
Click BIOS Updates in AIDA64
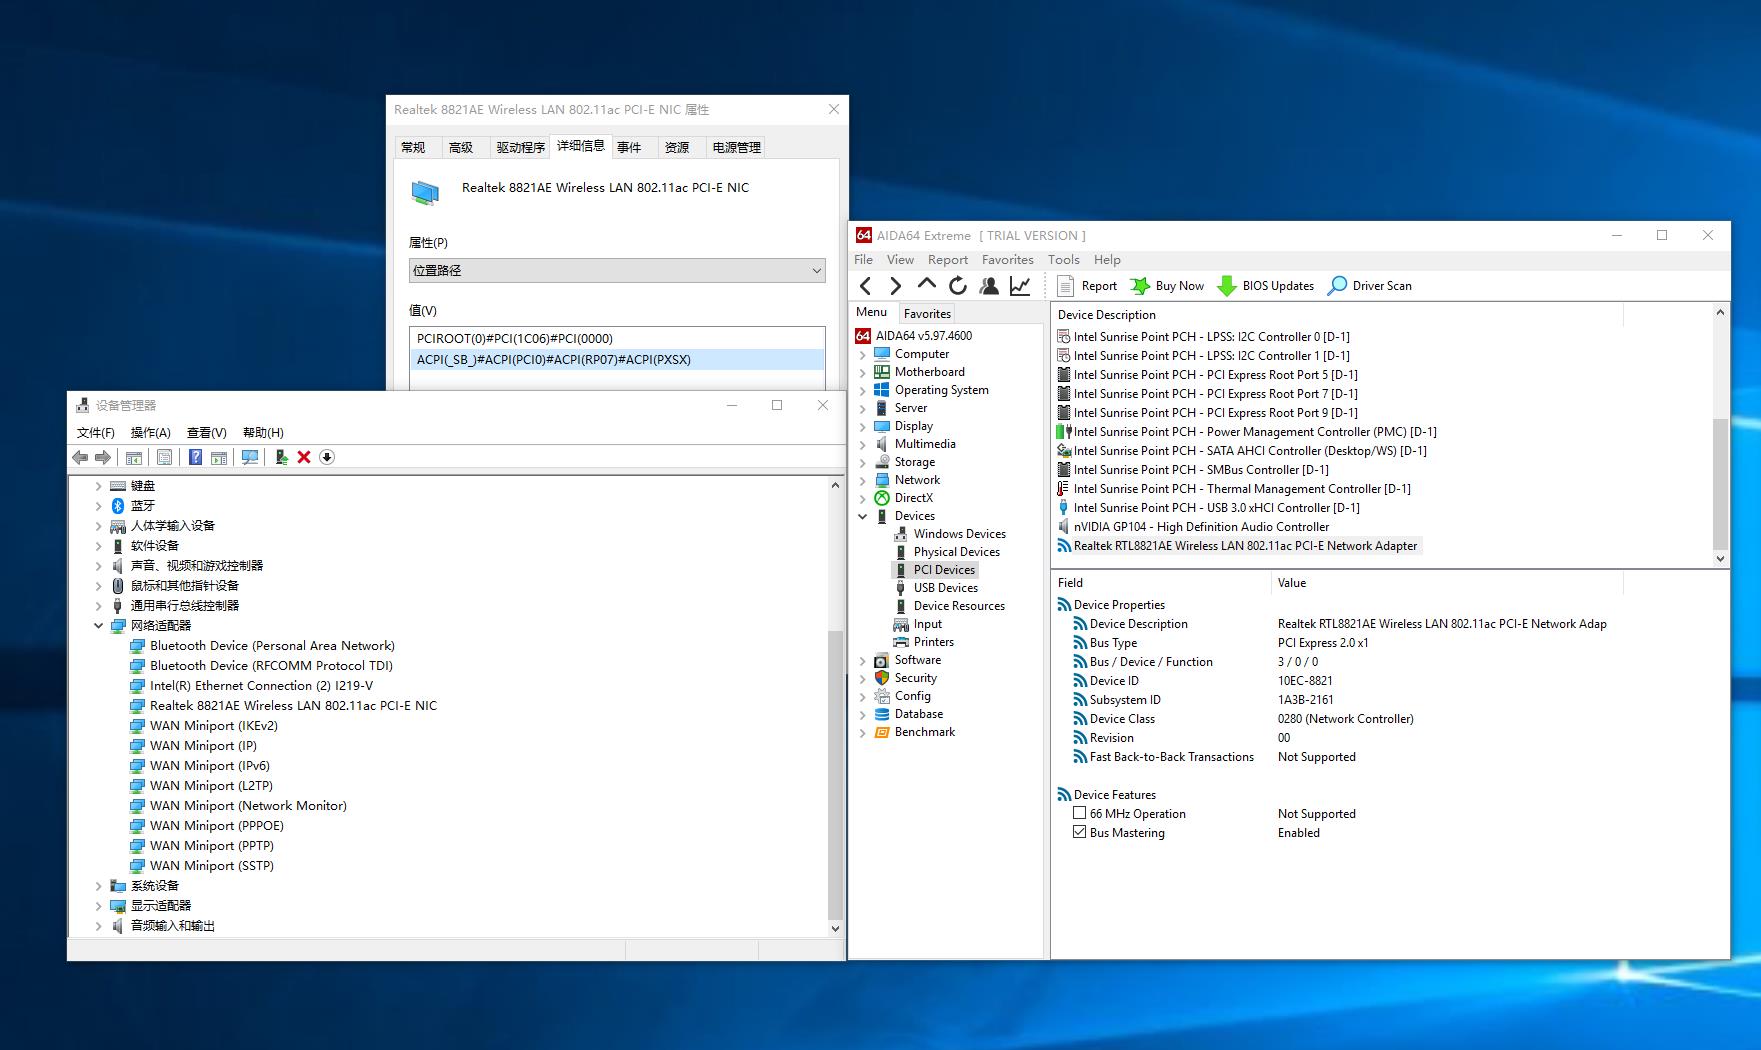[1266, 286]
